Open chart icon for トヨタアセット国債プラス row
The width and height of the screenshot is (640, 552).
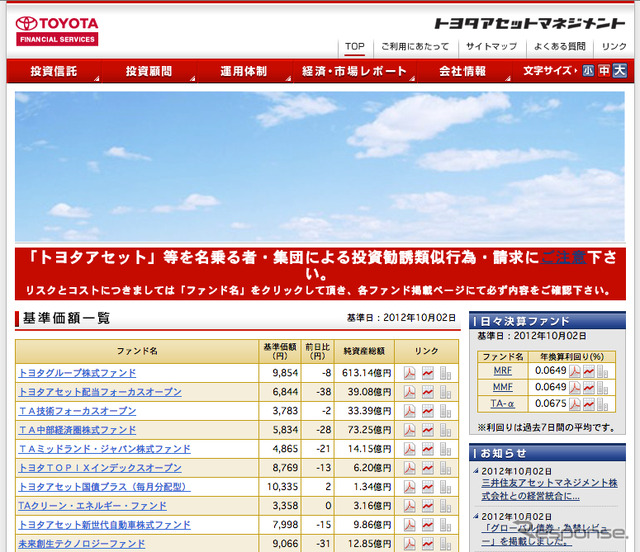(428, 487)
